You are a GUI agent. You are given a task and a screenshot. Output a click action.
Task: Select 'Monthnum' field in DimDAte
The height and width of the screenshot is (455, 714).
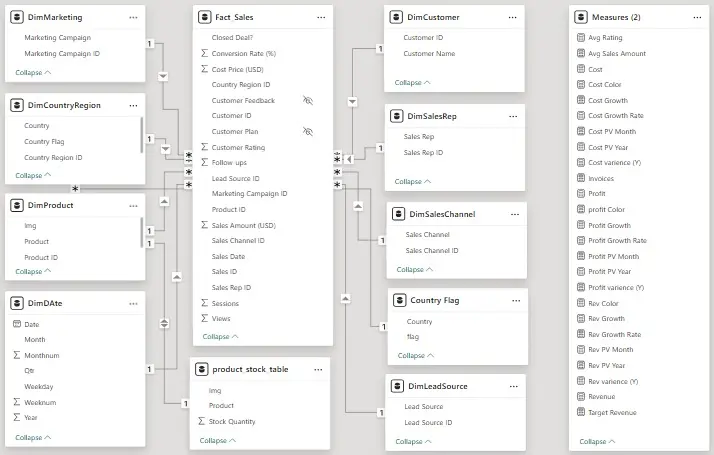click(x=42, y=355)
